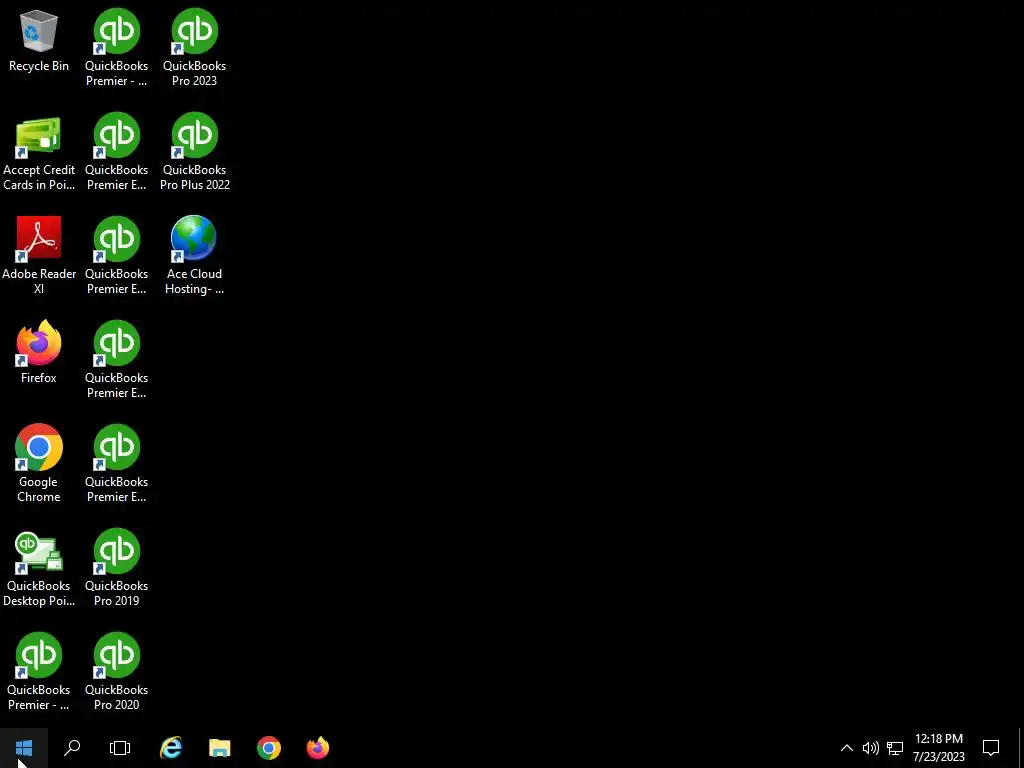Open taskbar Search magnifier
Screen dimensions: 1024x768
72,748
